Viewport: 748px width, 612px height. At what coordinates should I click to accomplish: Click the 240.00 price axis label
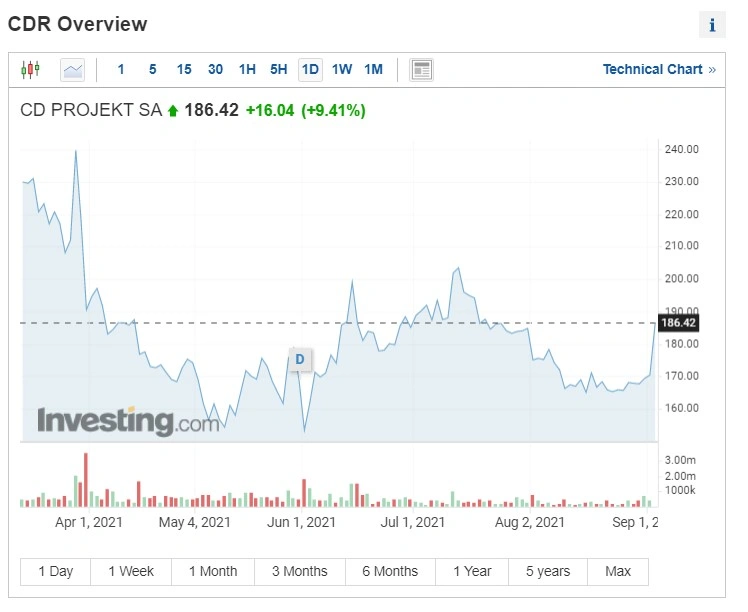682,149
